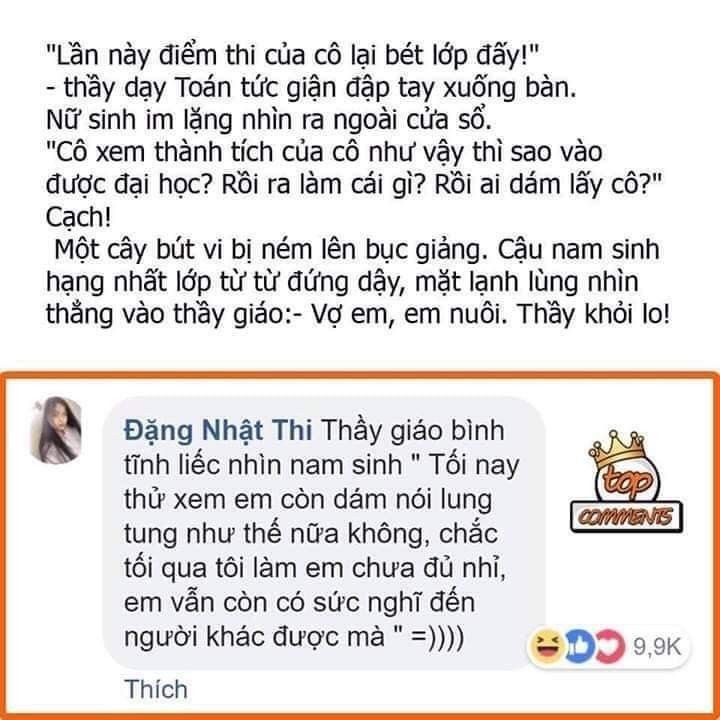Click the line "thầy dạy Toán tức giận"

[x=311, y=88]
